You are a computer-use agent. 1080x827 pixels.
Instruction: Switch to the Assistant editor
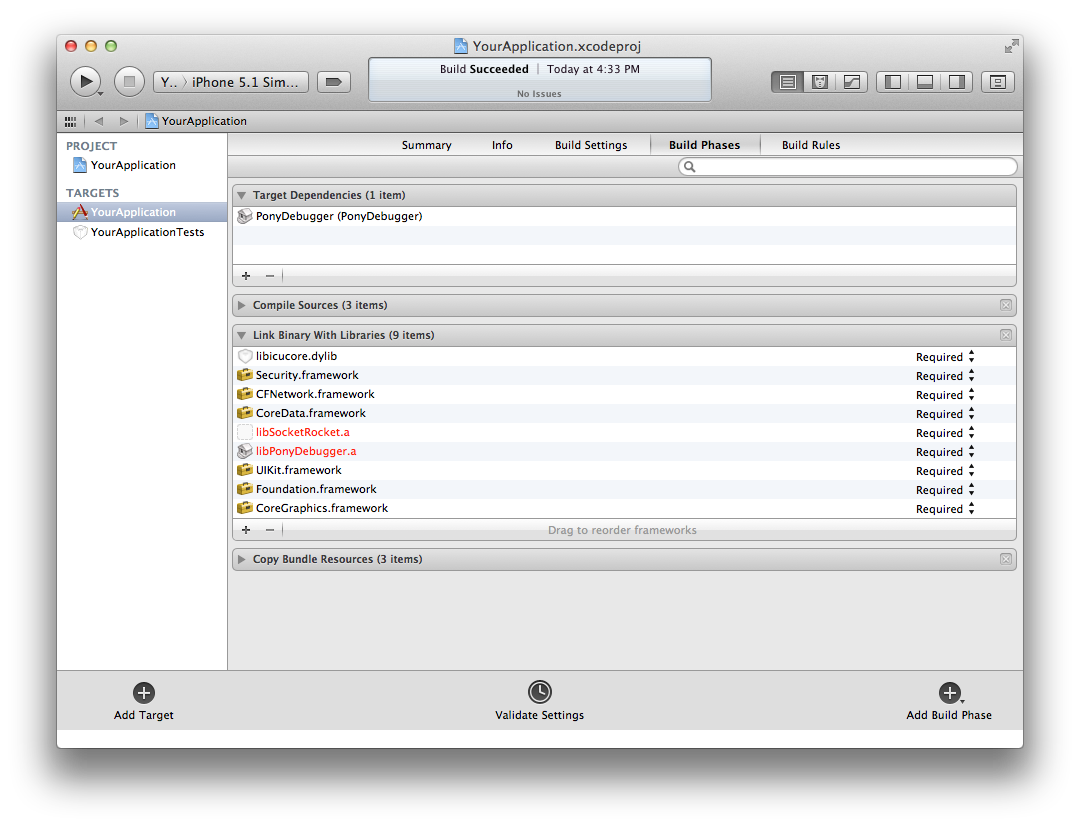(x=820, y=82)
